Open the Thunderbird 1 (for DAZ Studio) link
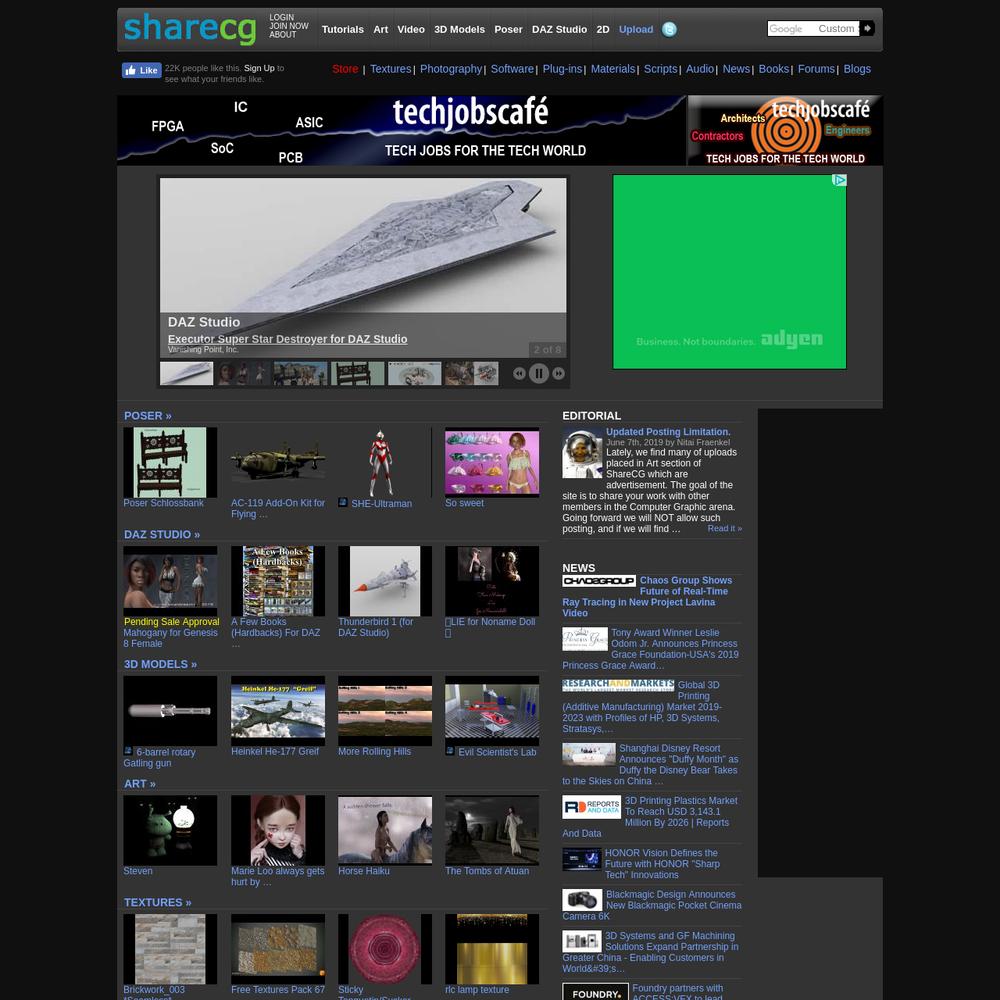 coord(376,628)
